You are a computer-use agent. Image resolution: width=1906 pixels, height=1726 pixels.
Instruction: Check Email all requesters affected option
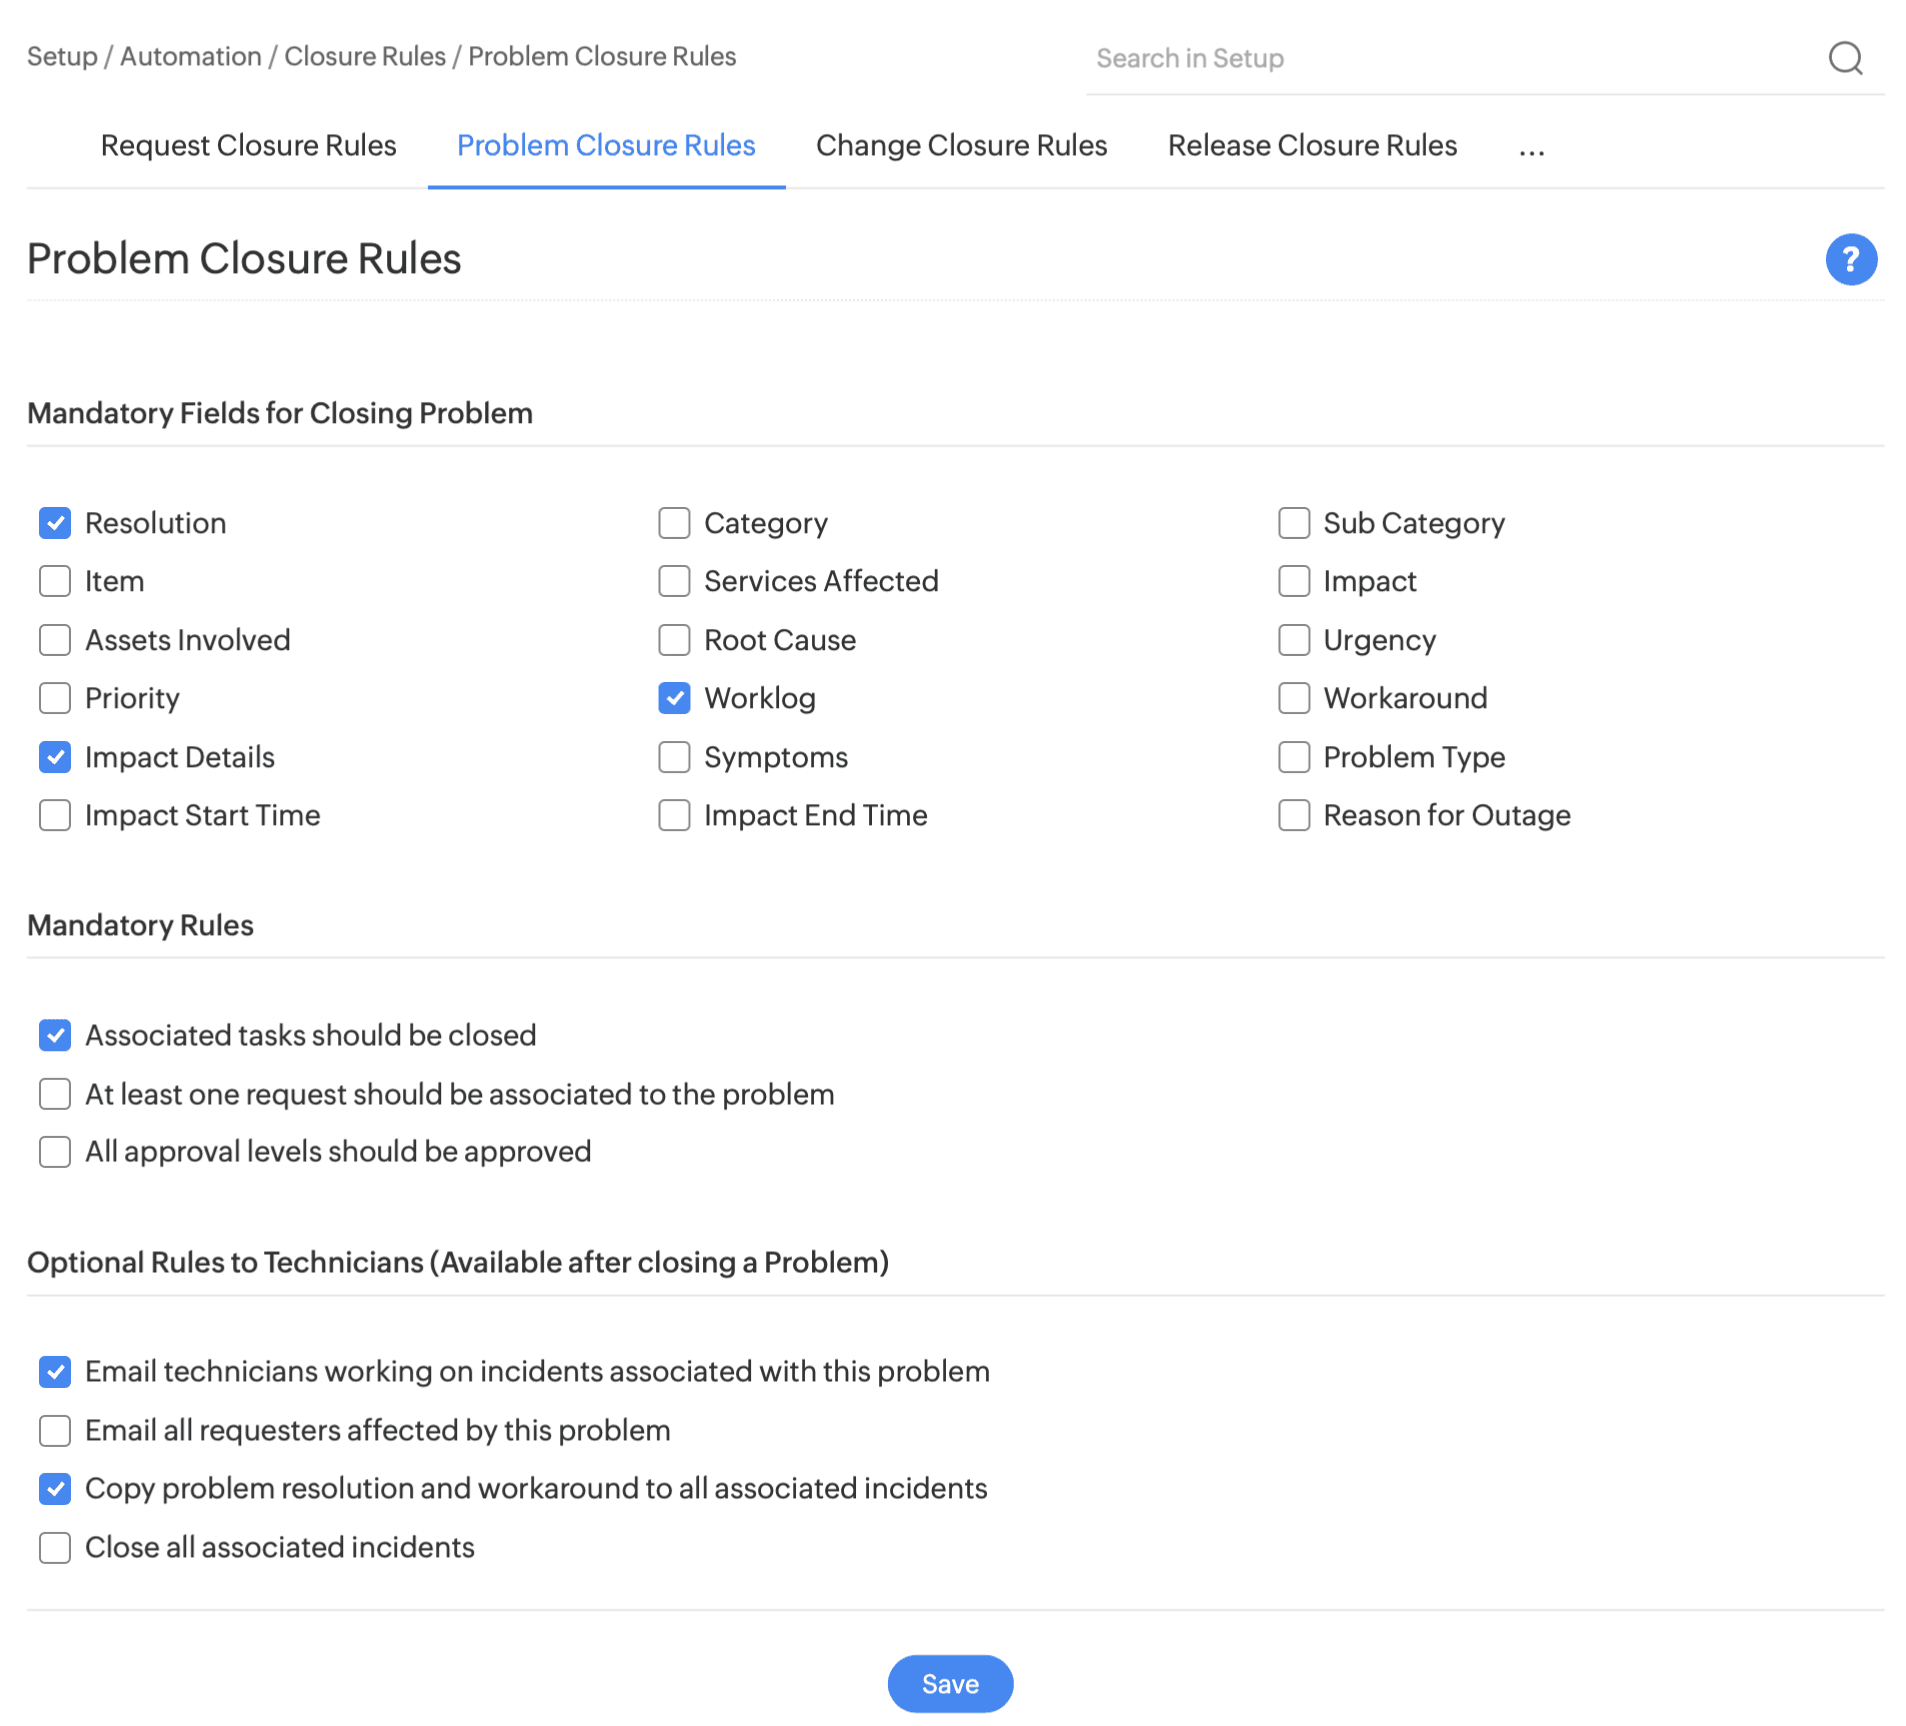tap(55, 1431)
